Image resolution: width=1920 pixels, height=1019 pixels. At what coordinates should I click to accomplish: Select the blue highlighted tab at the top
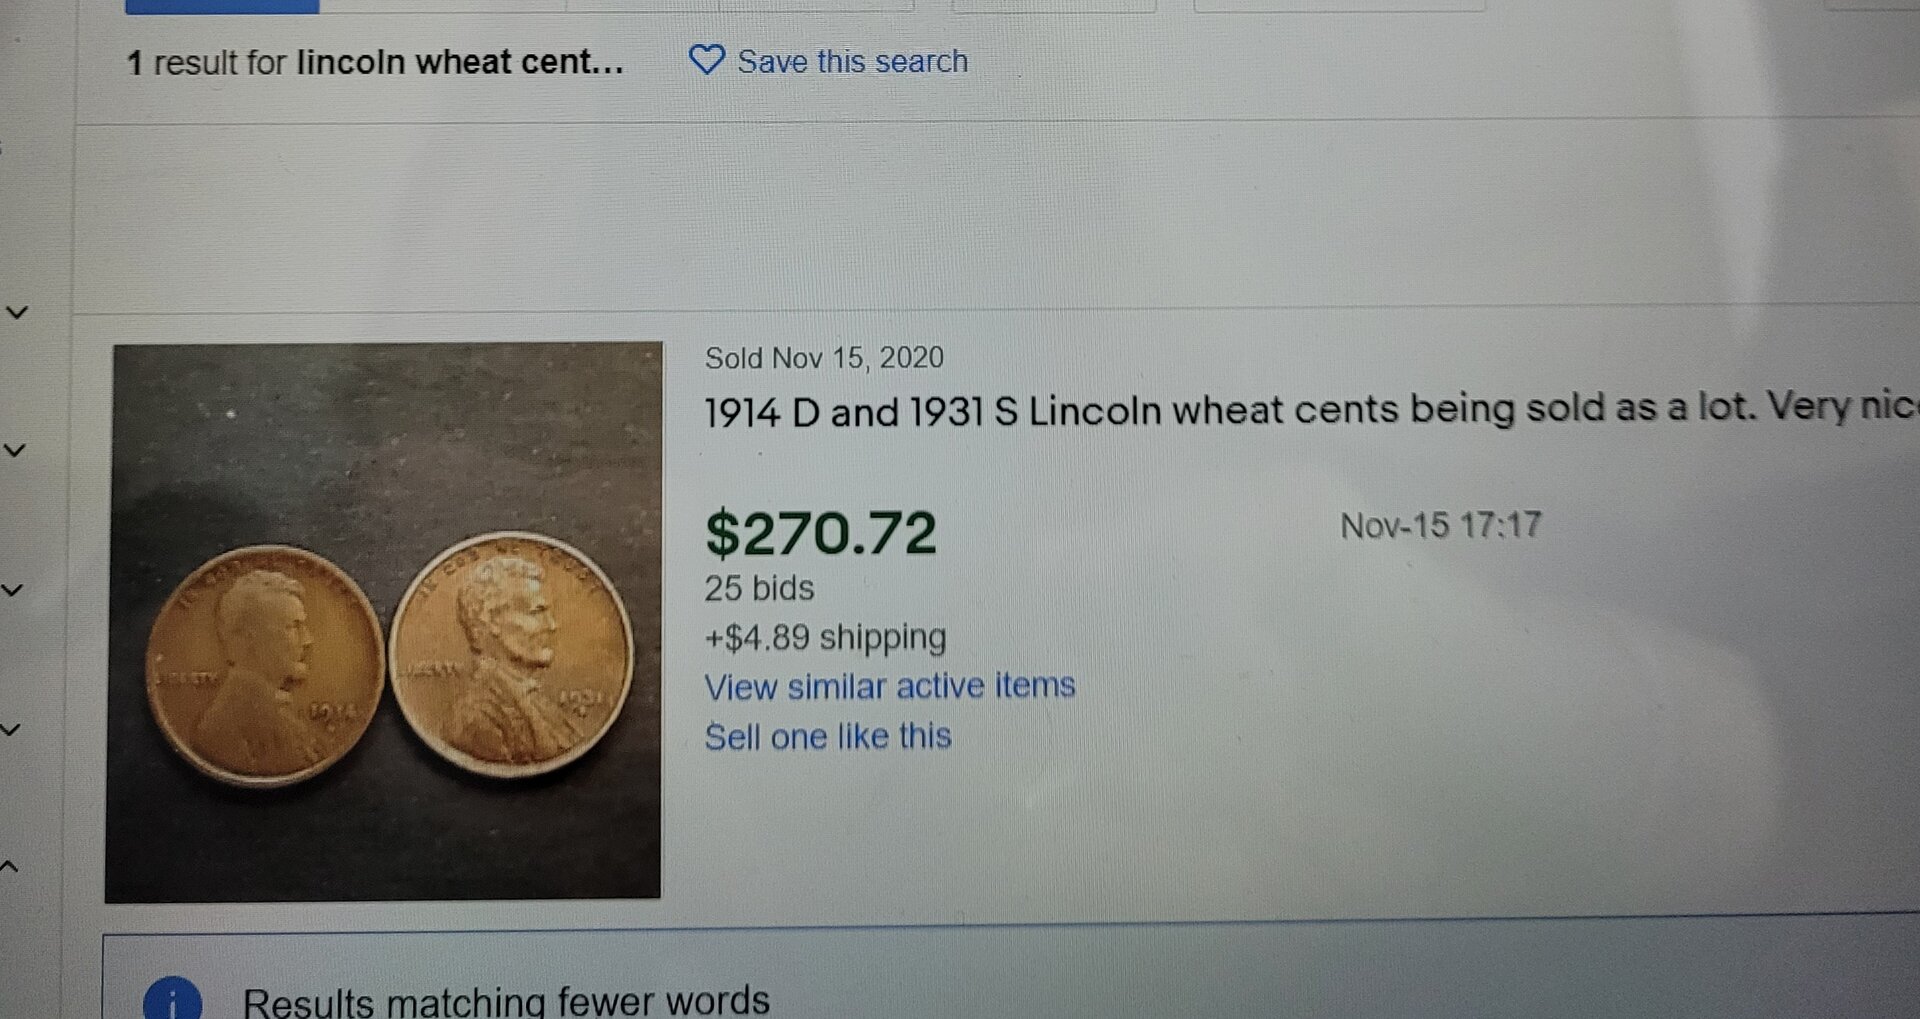tap(222, 6)
